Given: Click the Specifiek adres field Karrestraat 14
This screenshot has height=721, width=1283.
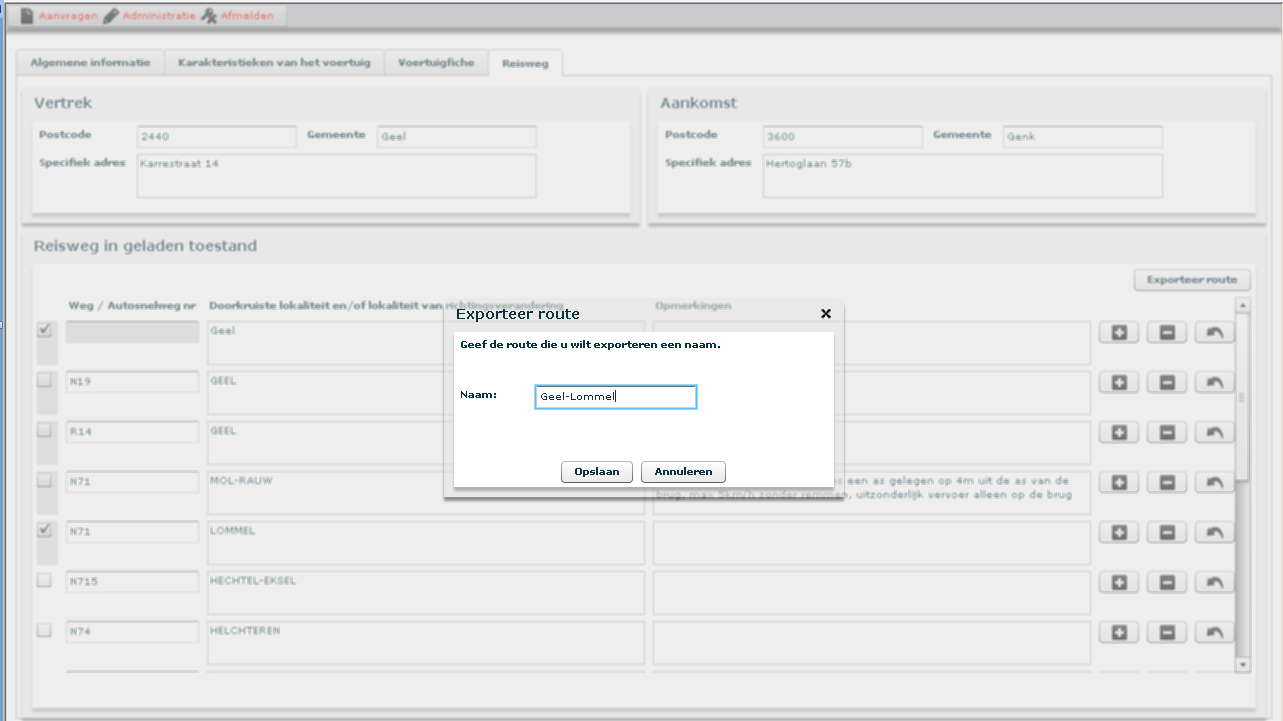Looking at the screenshot, I should coord(337,176).
